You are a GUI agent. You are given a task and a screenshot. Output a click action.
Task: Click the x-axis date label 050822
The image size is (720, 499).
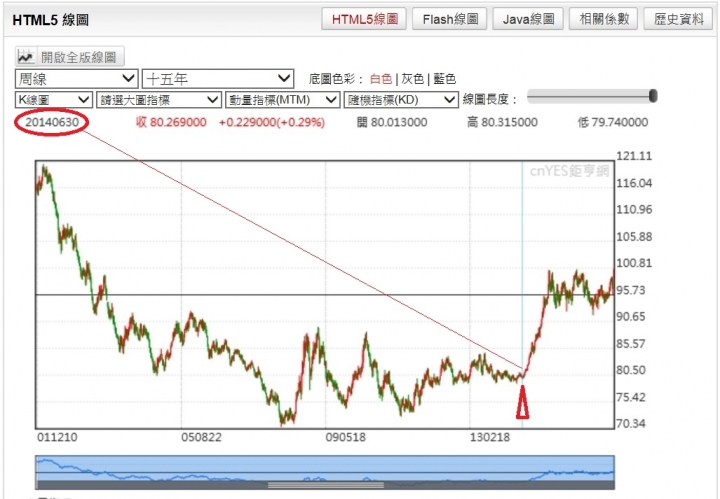(x=201, y=437)
